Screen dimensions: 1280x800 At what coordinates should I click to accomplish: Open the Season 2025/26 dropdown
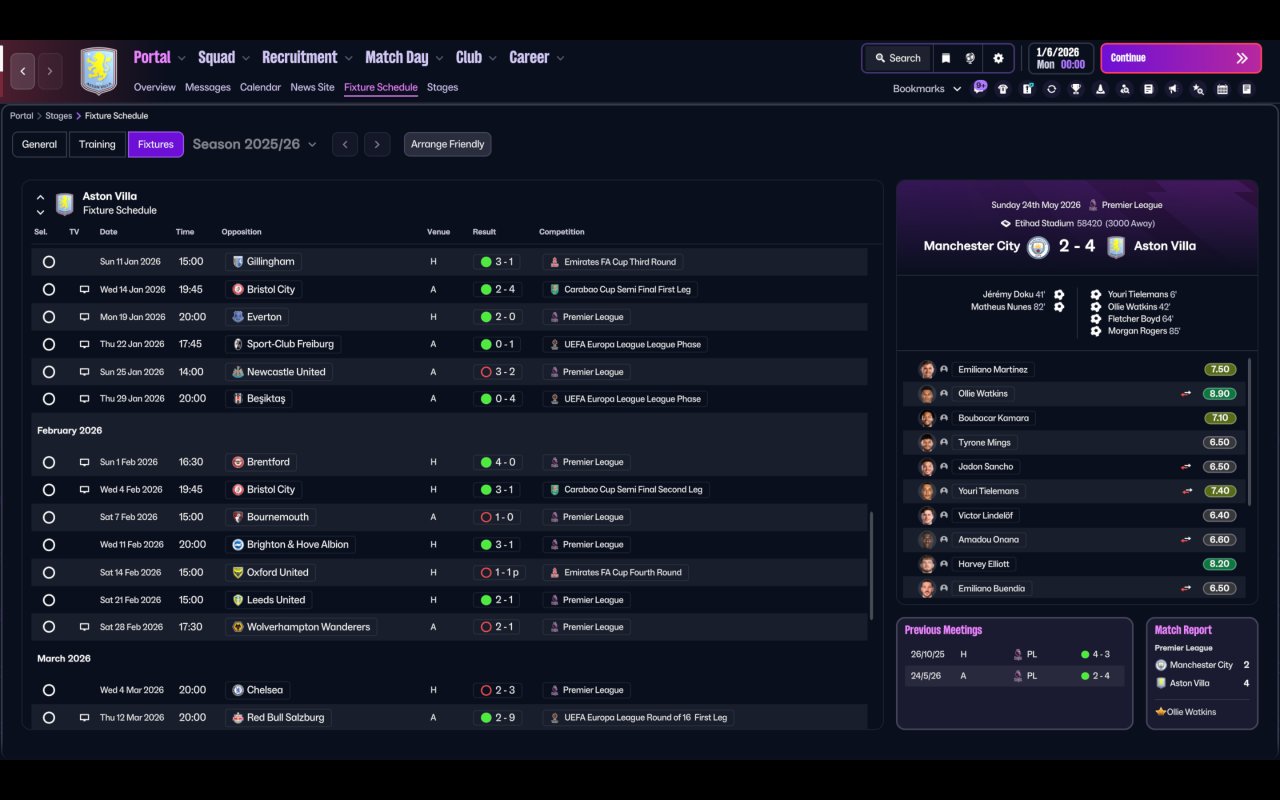[254, 144]
